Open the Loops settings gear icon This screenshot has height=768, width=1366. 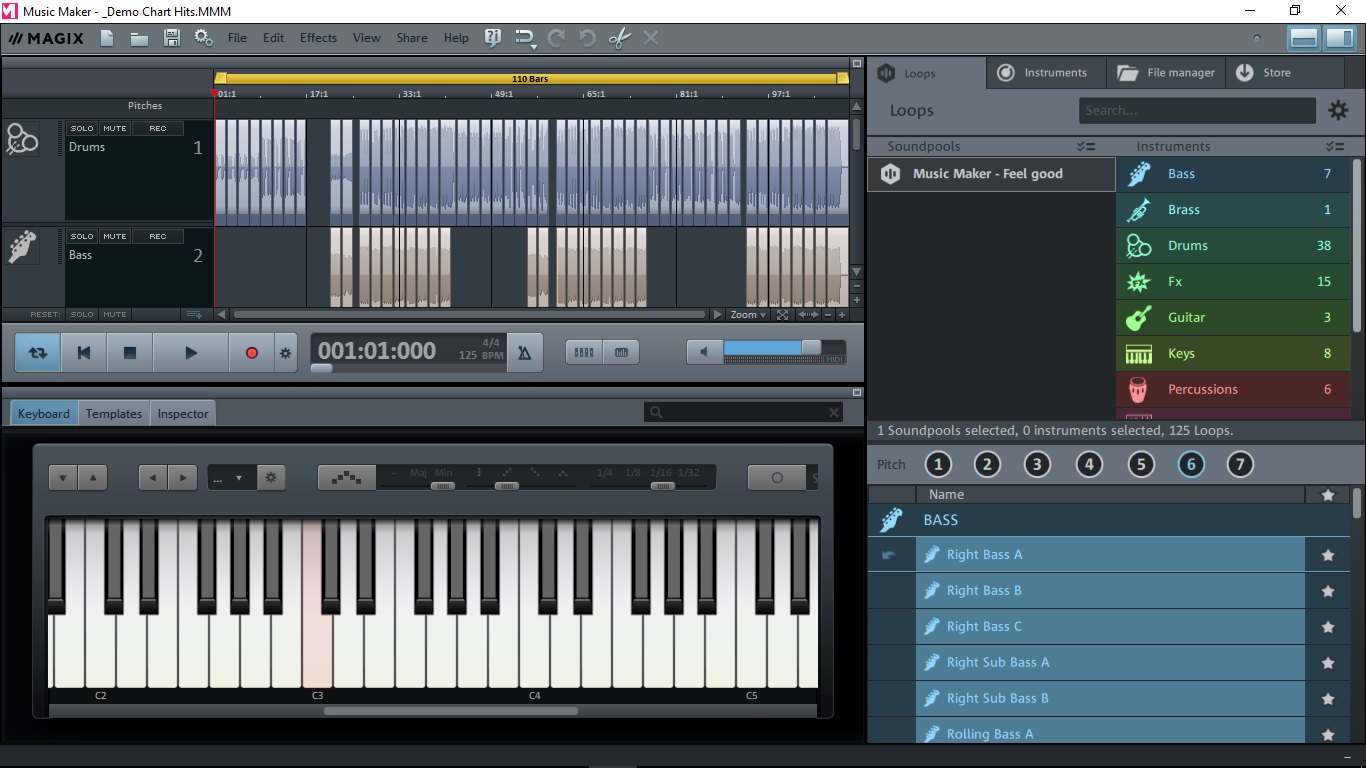(1337, 110)
